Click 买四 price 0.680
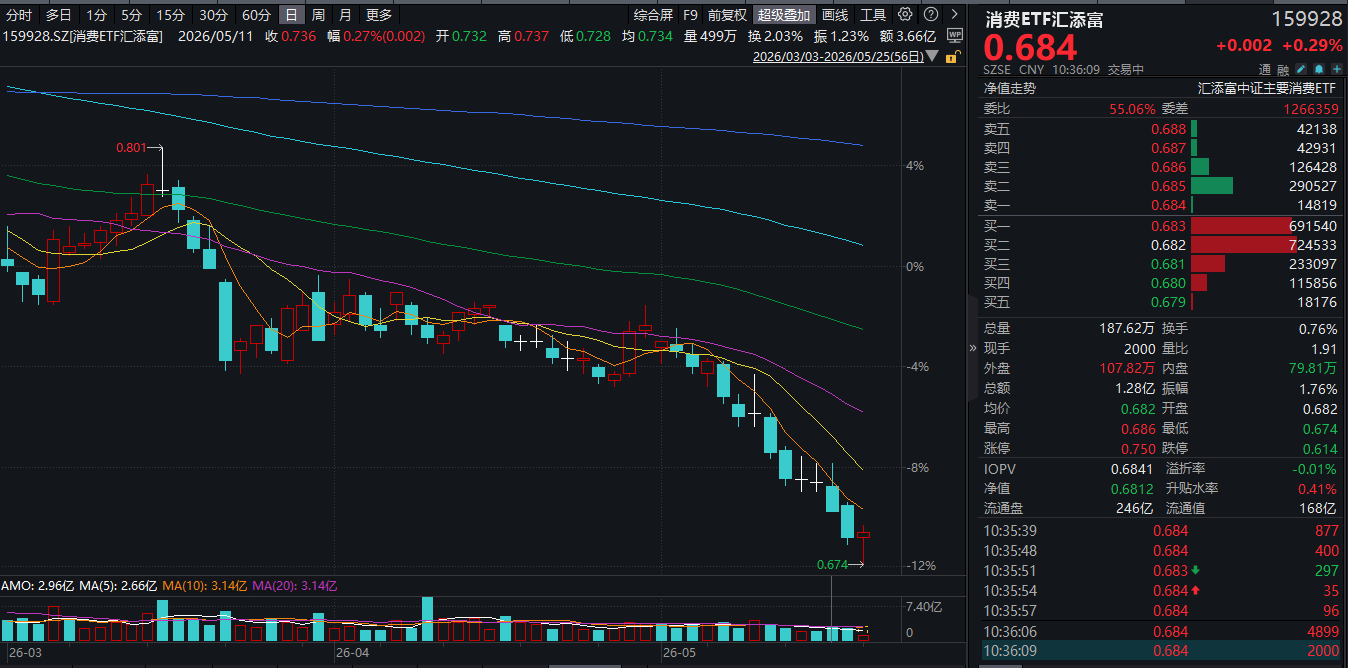Viewport: 1348px width, 668px height. click(x=1168, y=283)
